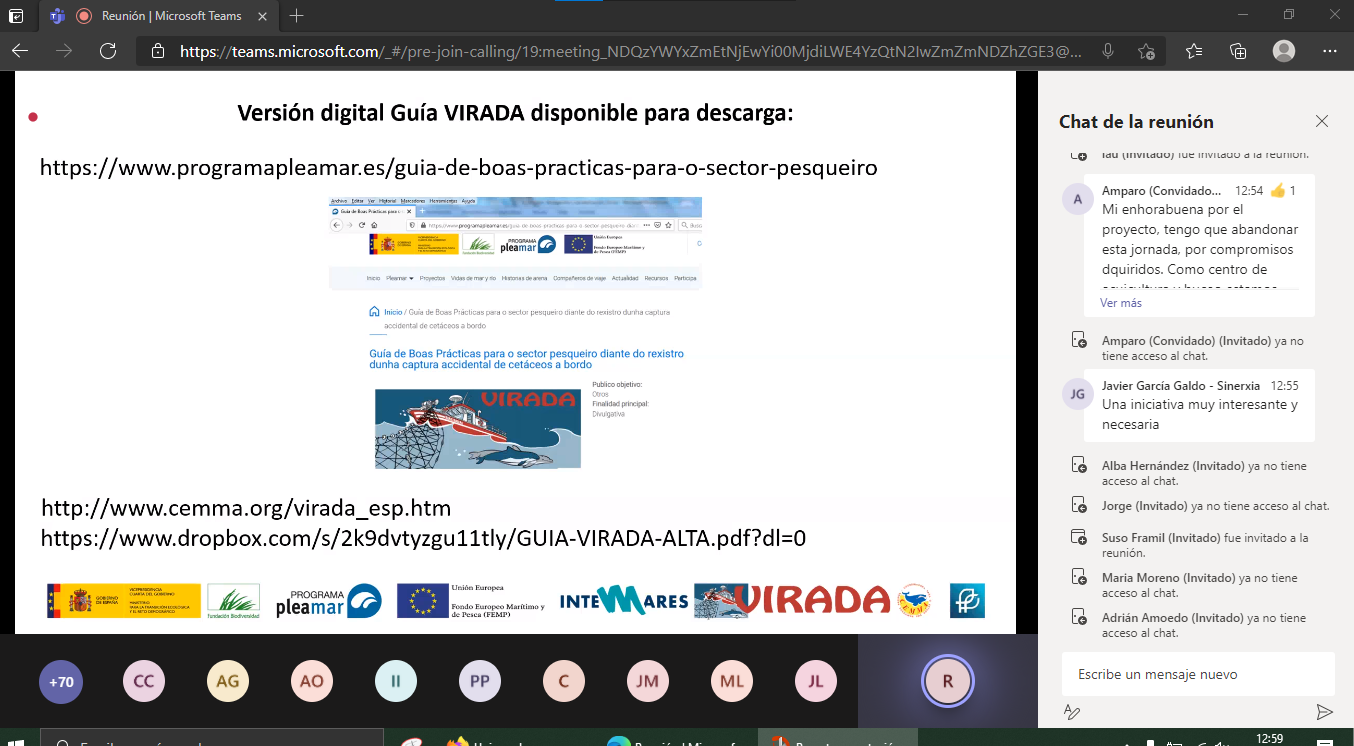Select participant avatar PP

[x=480, y=682]
